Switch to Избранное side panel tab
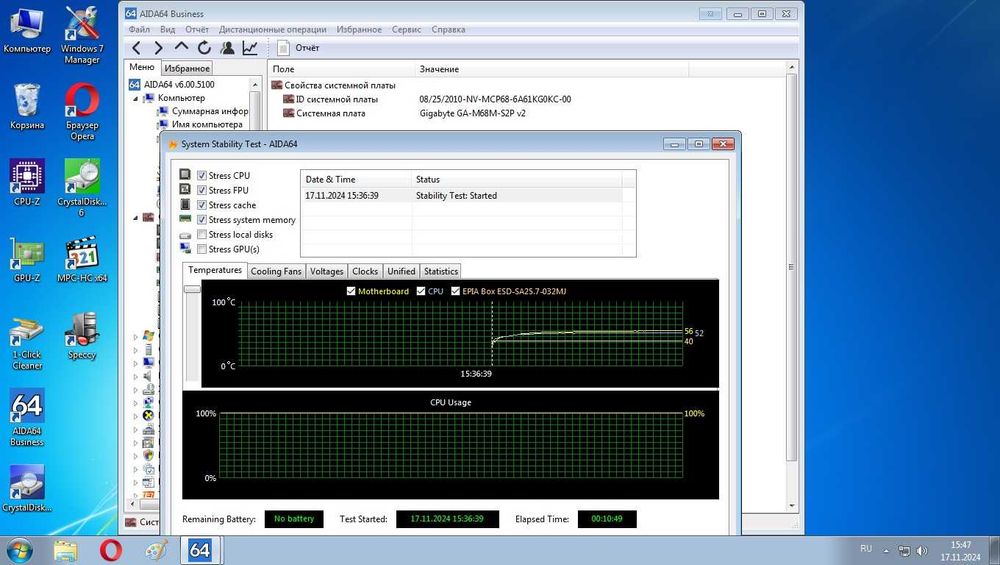This screenshot has height=565, width=1000. click(x=187, y=68)
